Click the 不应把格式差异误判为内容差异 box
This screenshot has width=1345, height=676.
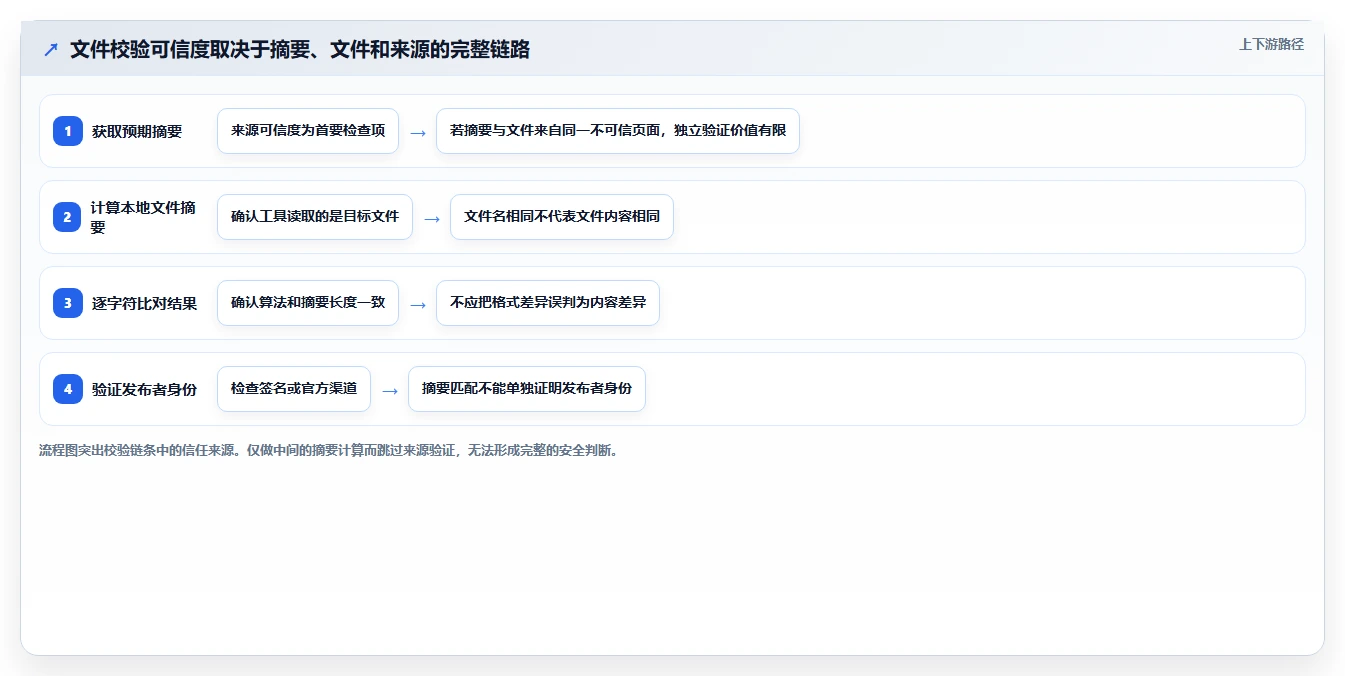click(548, 303)
